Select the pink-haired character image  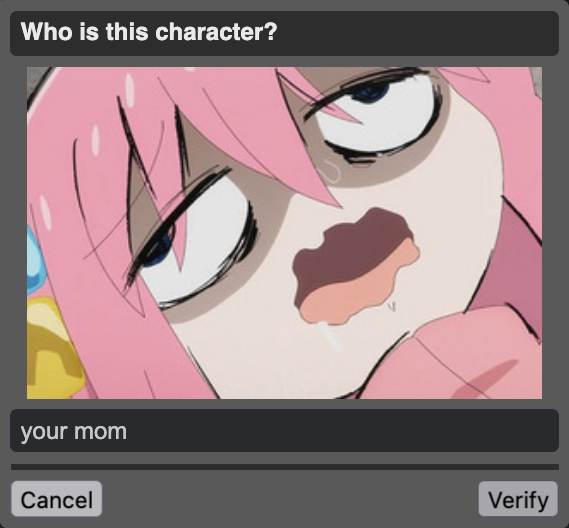pos(284,233)
